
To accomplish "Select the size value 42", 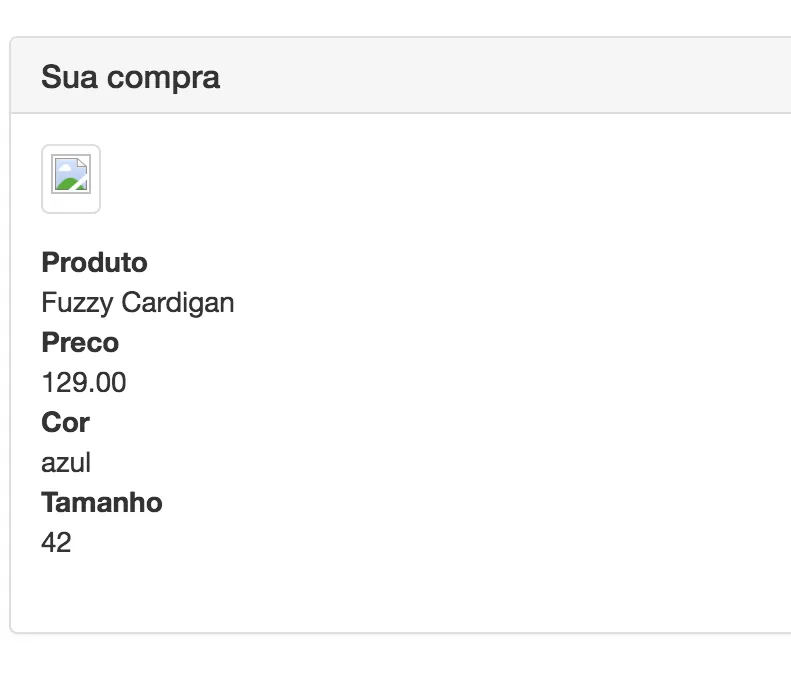I will coord(56,542).
